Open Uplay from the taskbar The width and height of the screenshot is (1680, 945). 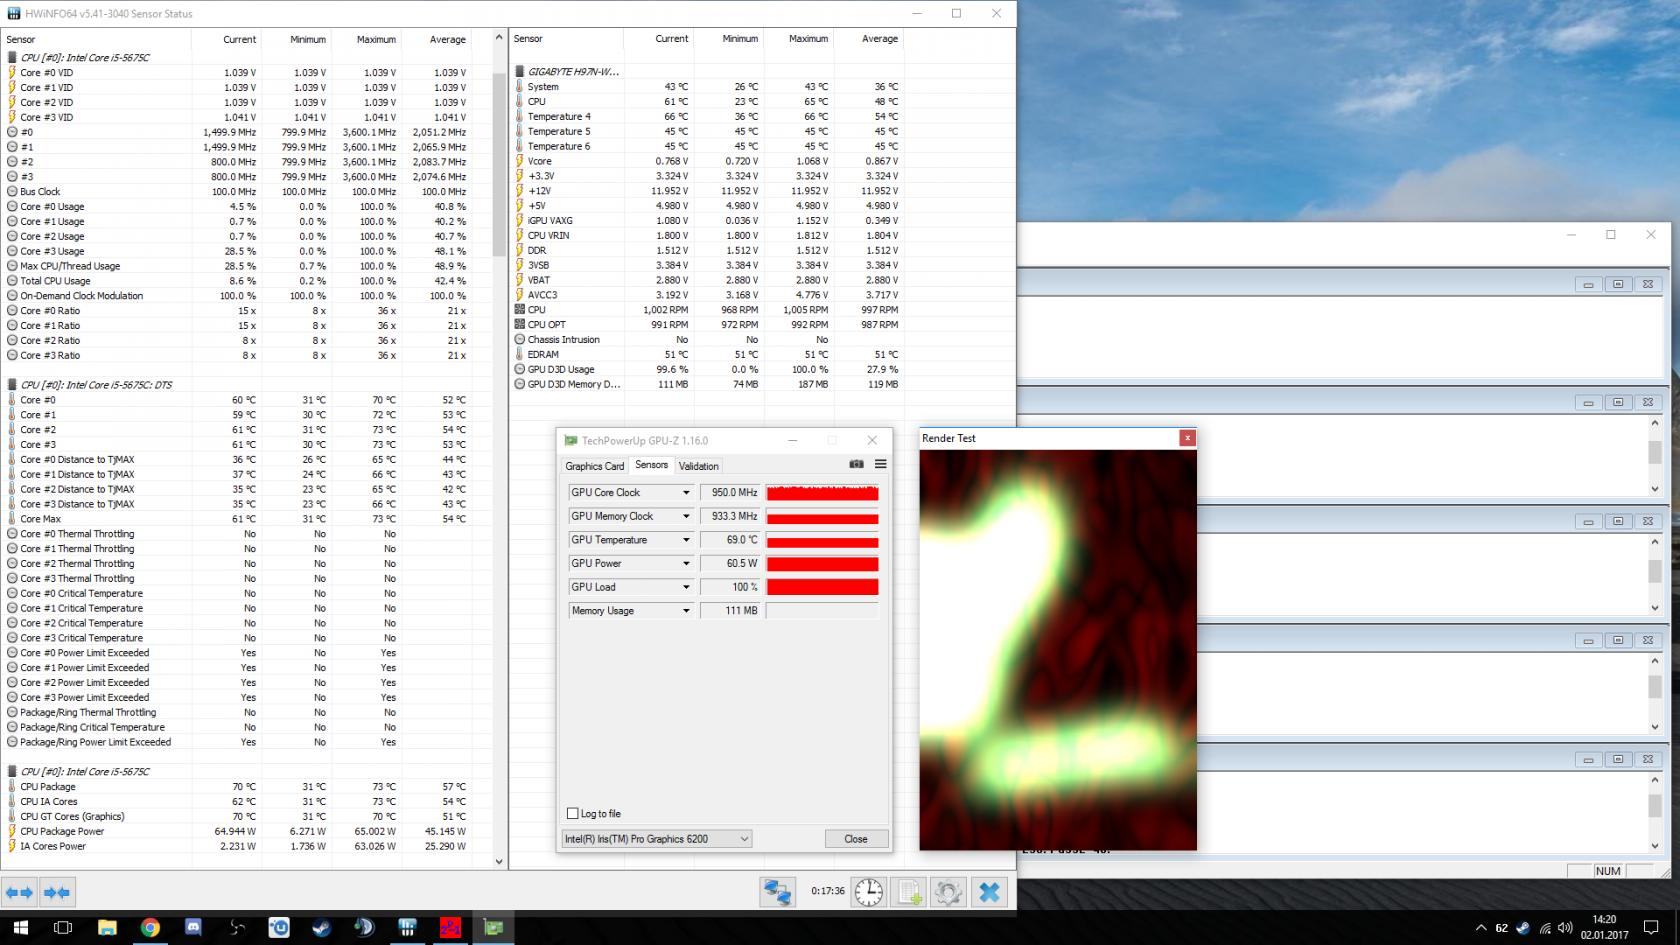point(279,927)
